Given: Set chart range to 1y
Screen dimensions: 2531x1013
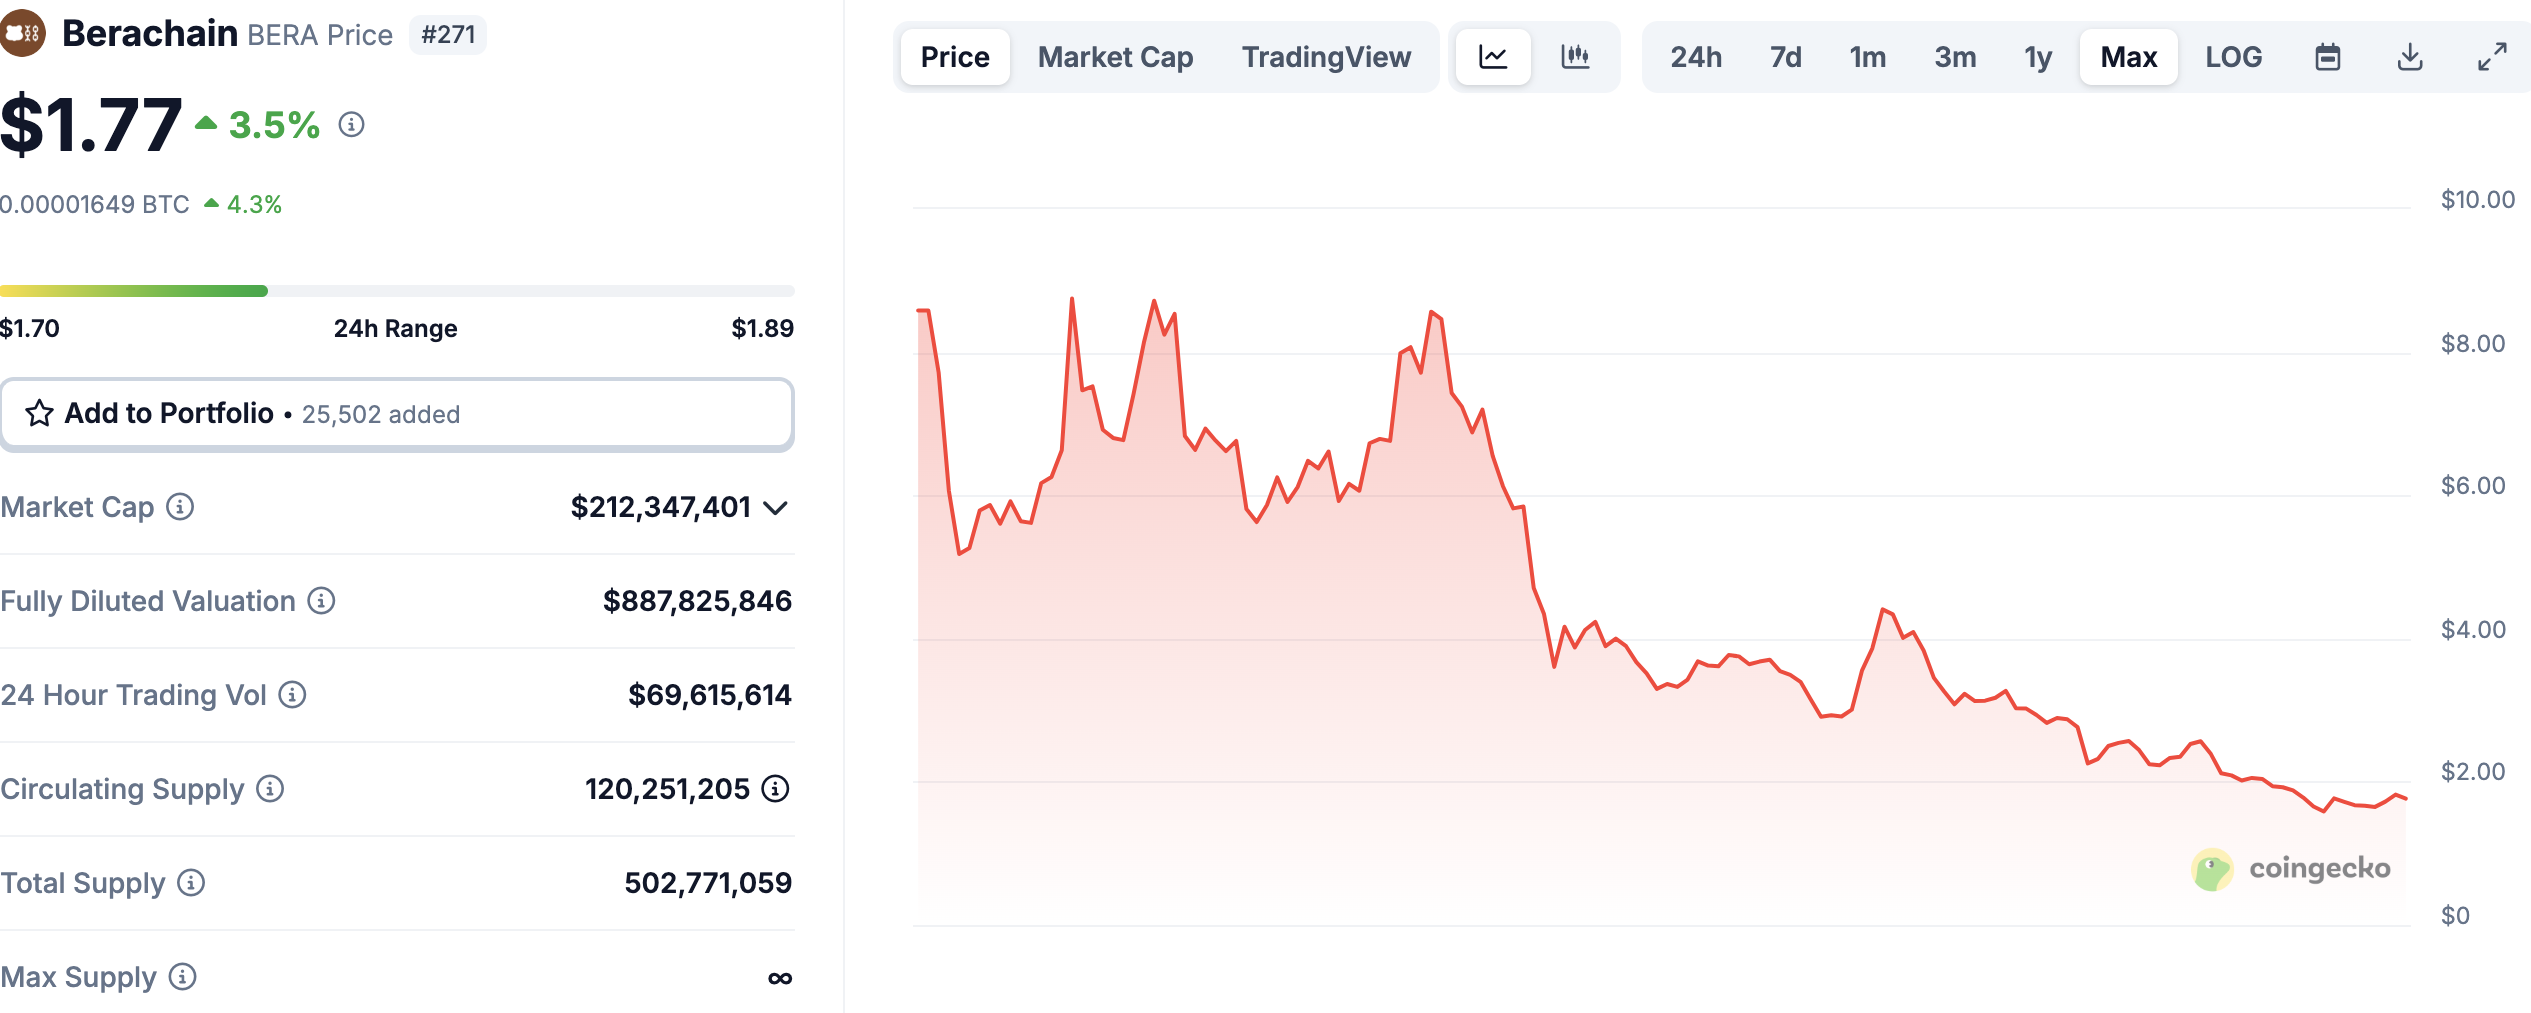Looking at the screenshot, I should (x=2038, y=57).
